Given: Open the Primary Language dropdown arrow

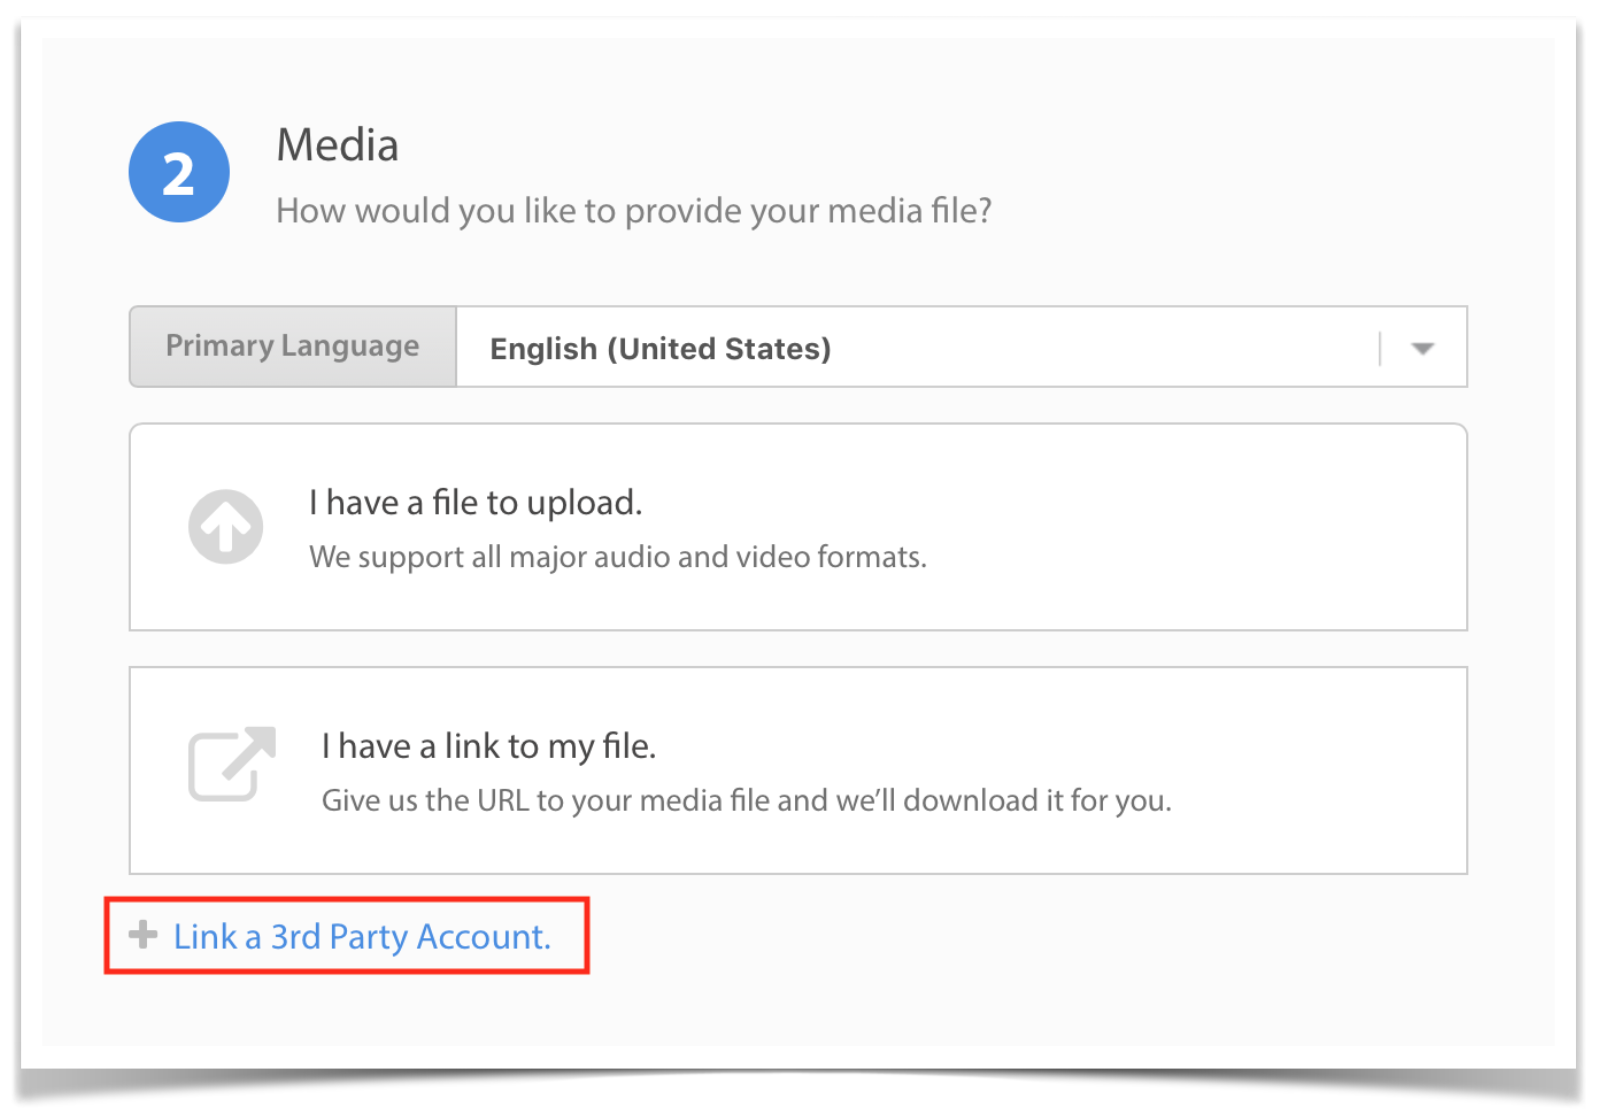Looking at the screenshot, I should tap(1422, 348).
